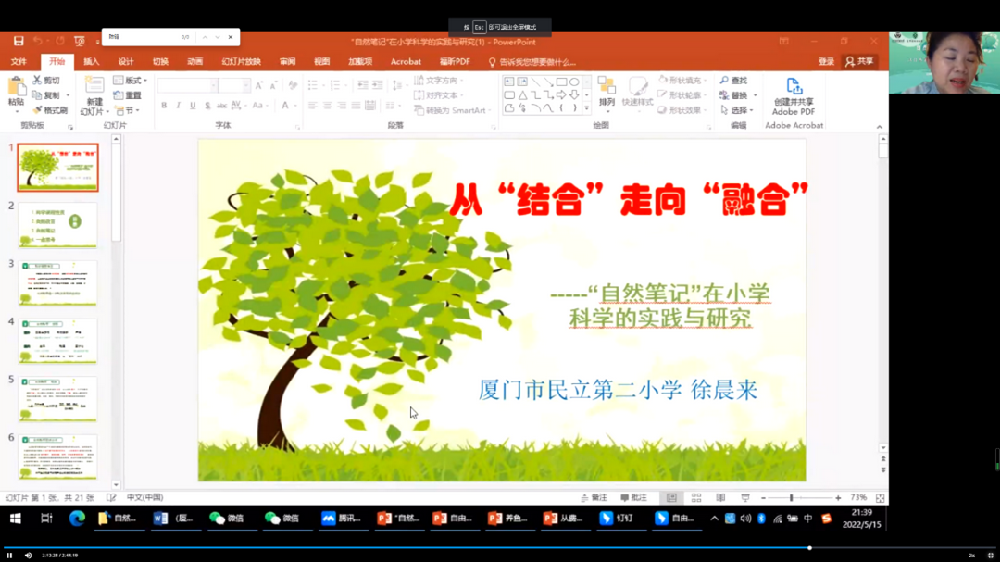The width and height of the screenshot is (1000, 562).
Task: Toggle strikethrough abc button
Action: [x=222, y=105]
